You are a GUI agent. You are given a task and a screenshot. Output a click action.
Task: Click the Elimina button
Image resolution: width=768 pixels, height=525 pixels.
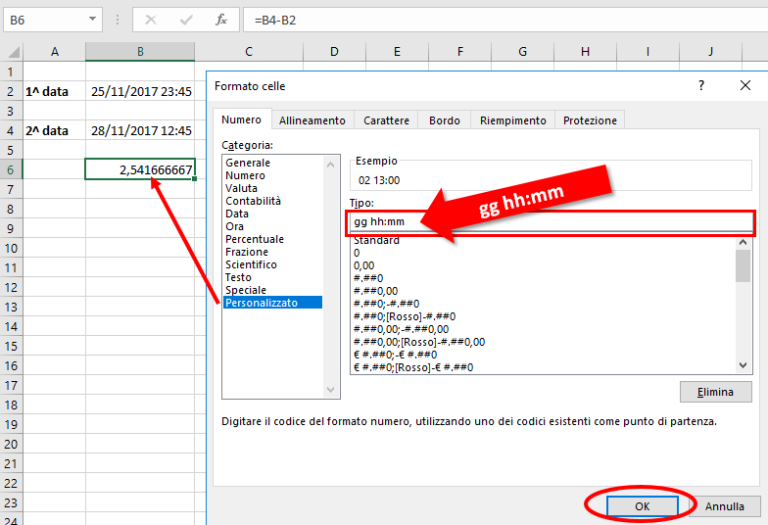pos(714,392)
